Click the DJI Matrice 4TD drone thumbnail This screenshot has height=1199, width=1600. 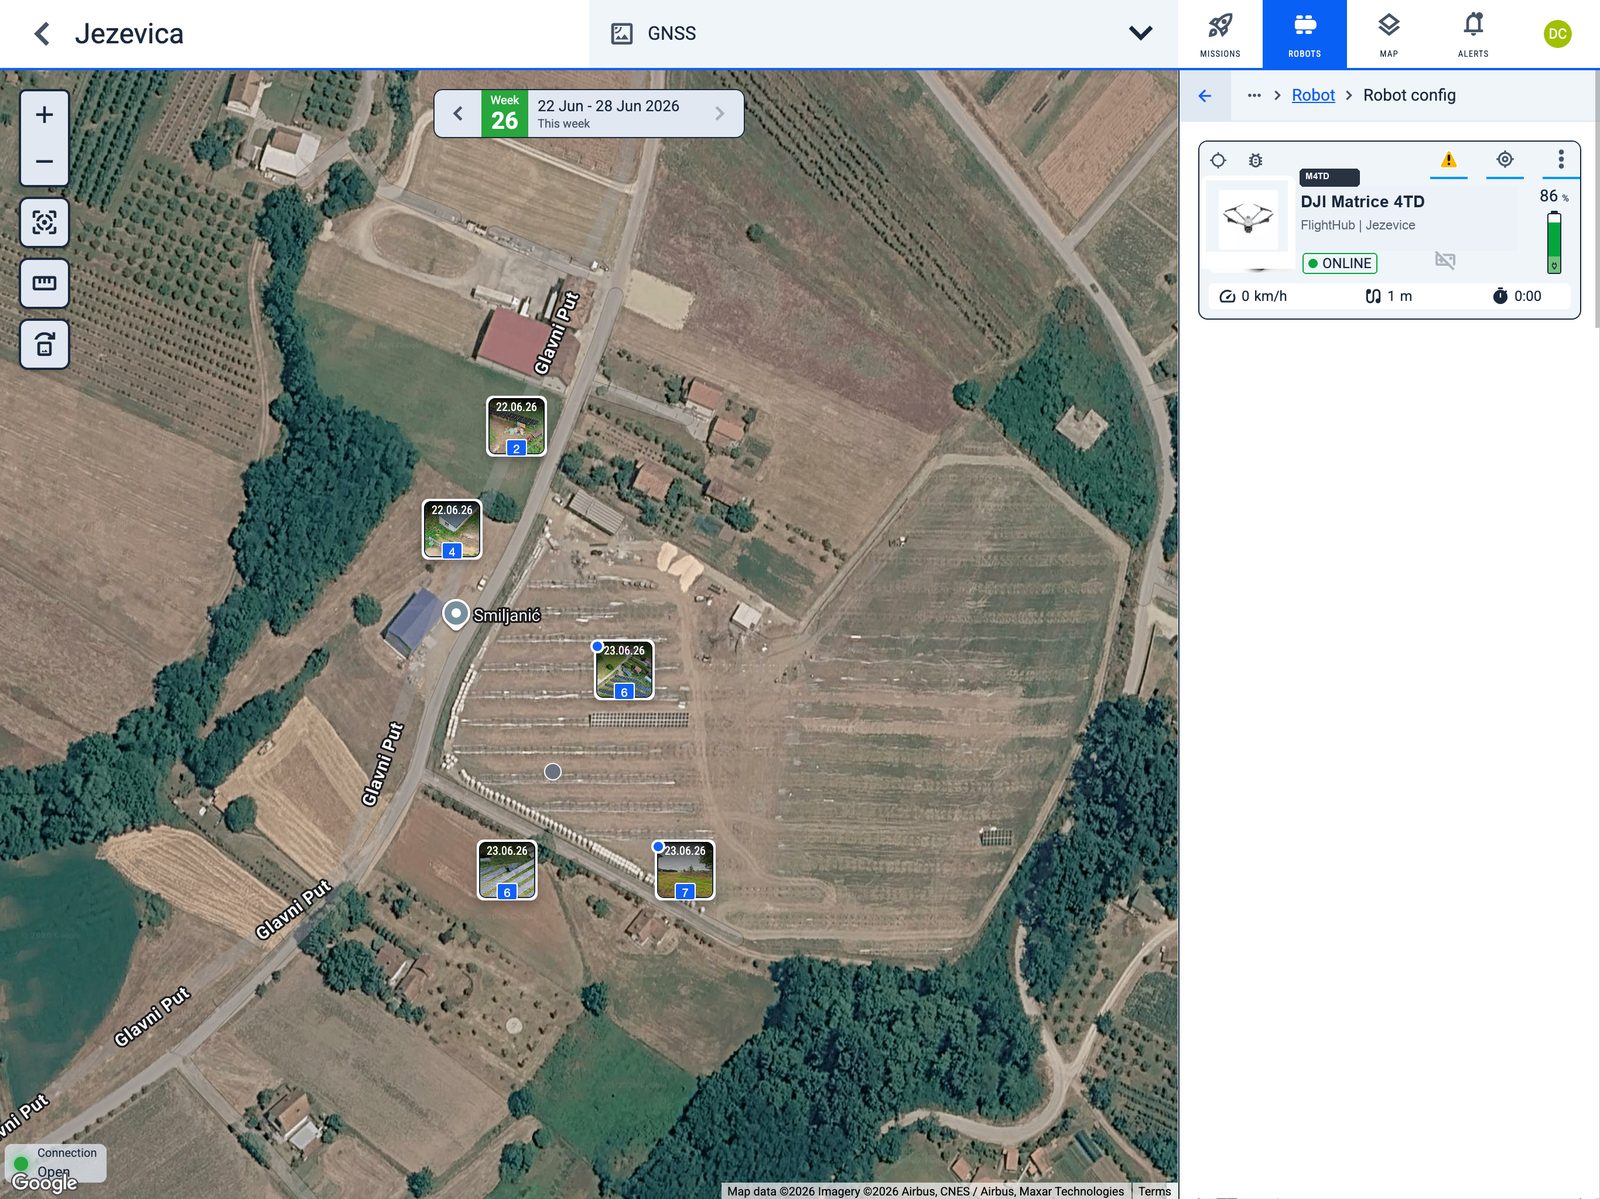click(x=1248, y=219)
